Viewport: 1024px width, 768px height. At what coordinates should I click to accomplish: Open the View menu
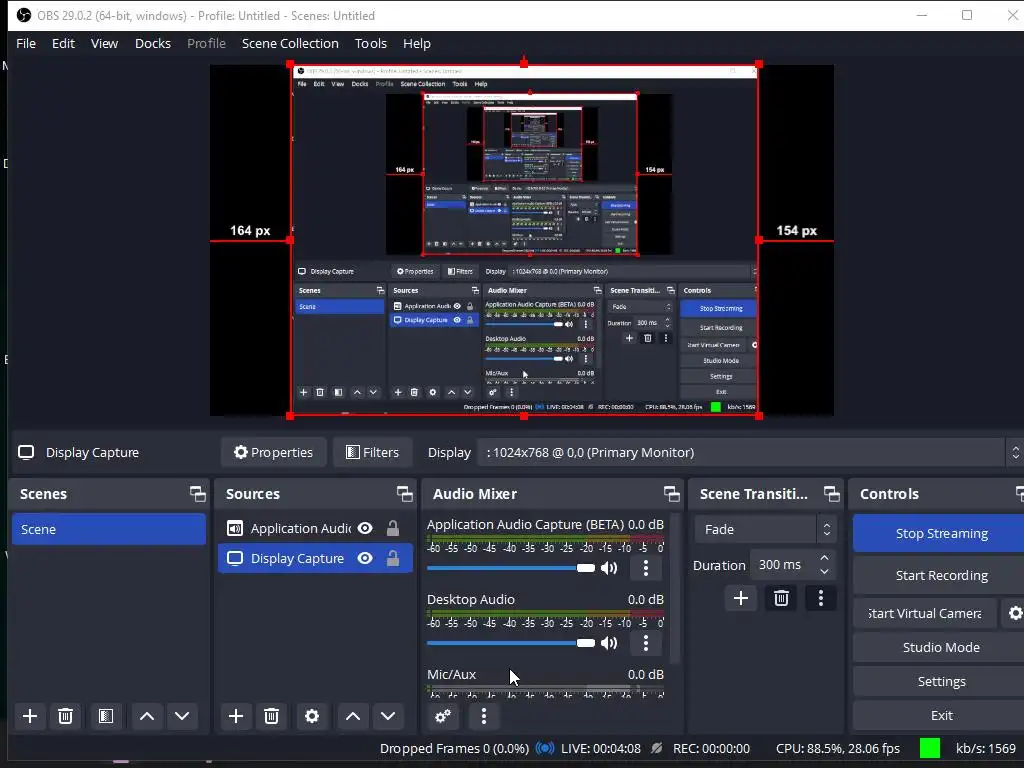(104, 44)
